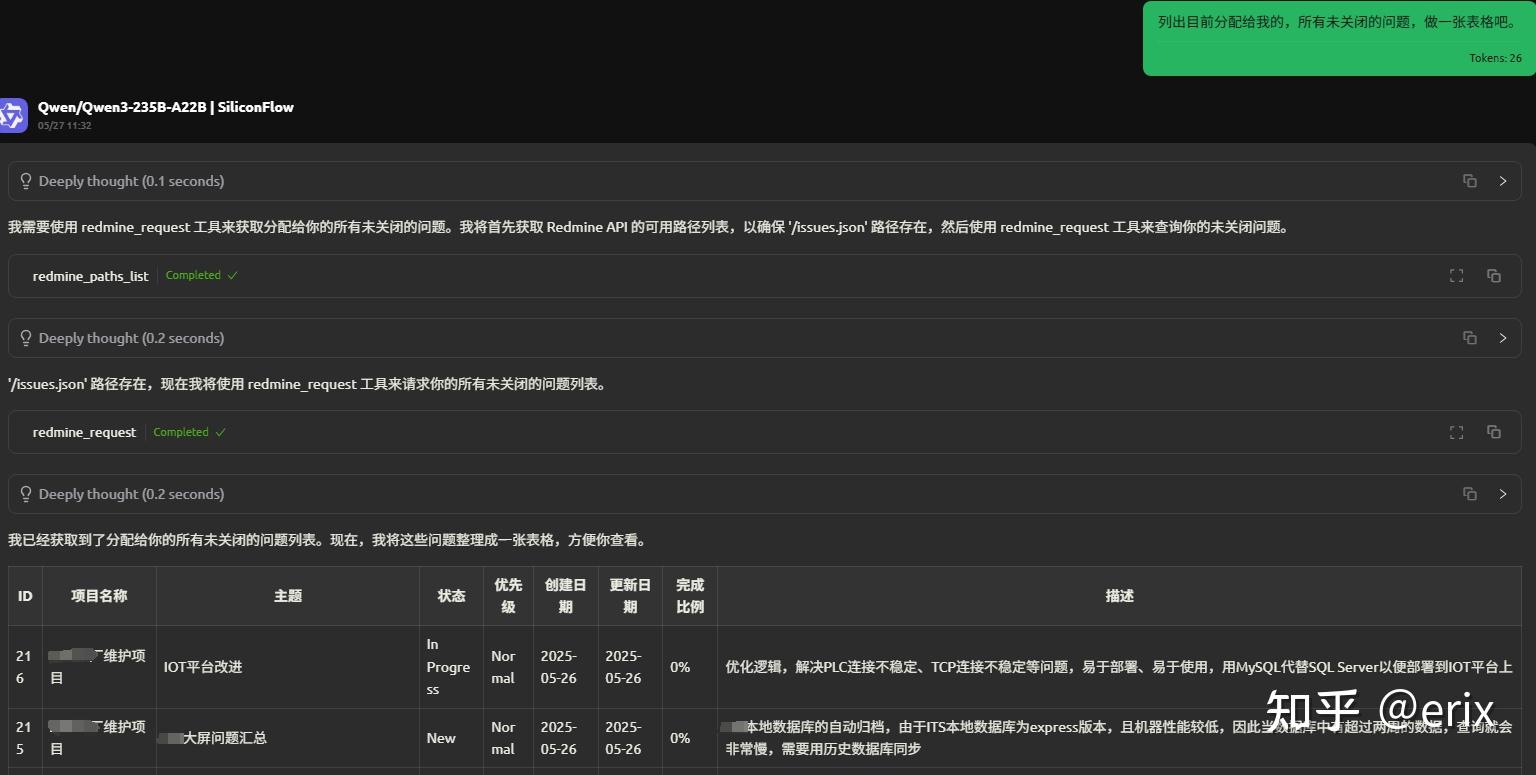Copy the redmine_paths_list tool result
The height and width of the screenshot is (775, 1536).
[1494, 275]
